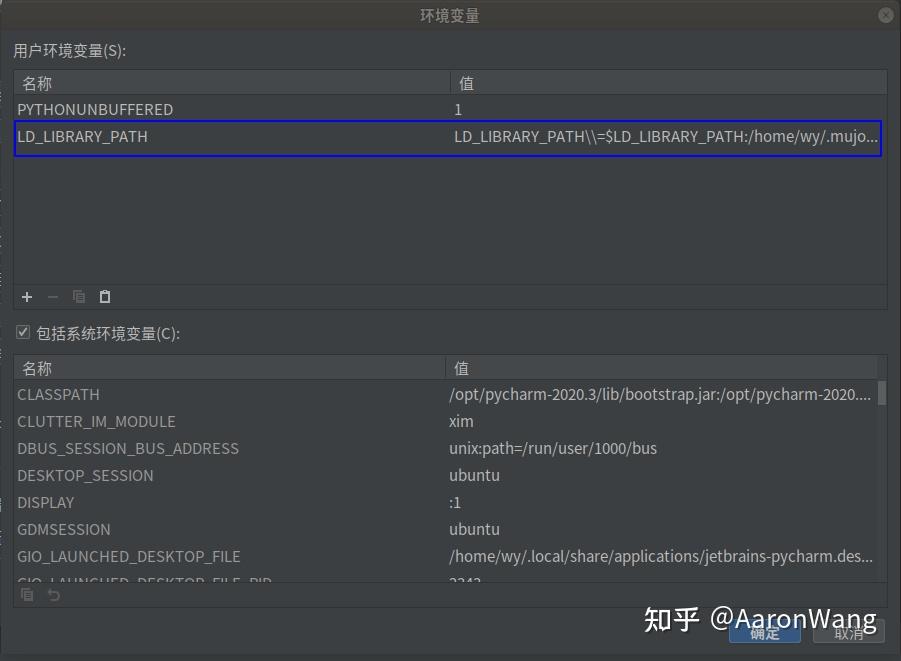
Task: Select the GDMSESSION variable row
Action: pyautogui.click(x=200, y=529)
